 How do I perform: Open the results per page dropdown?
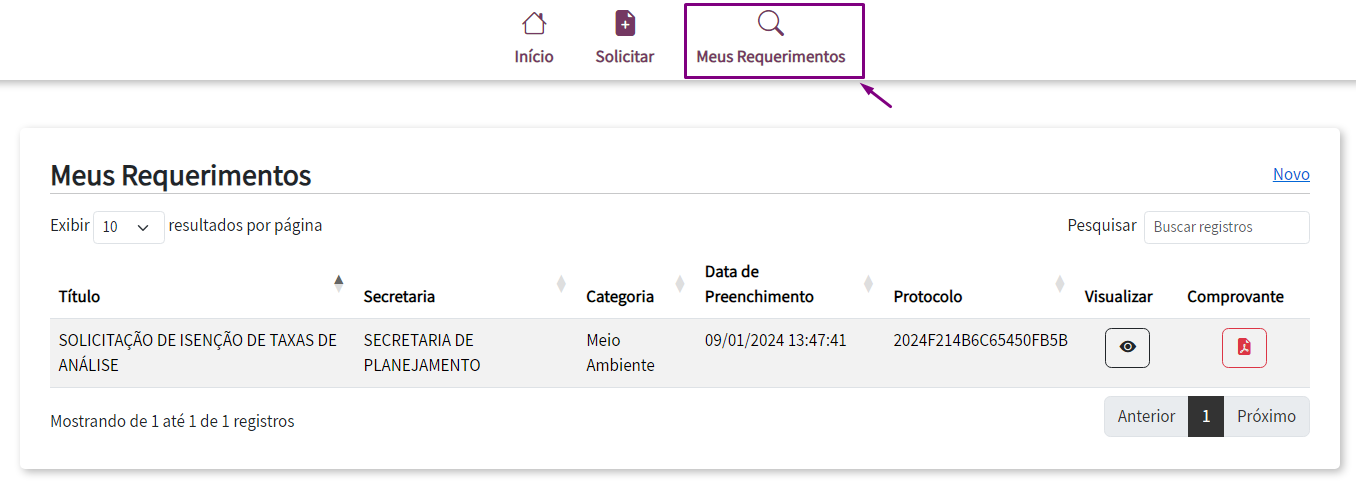[128, 227]
